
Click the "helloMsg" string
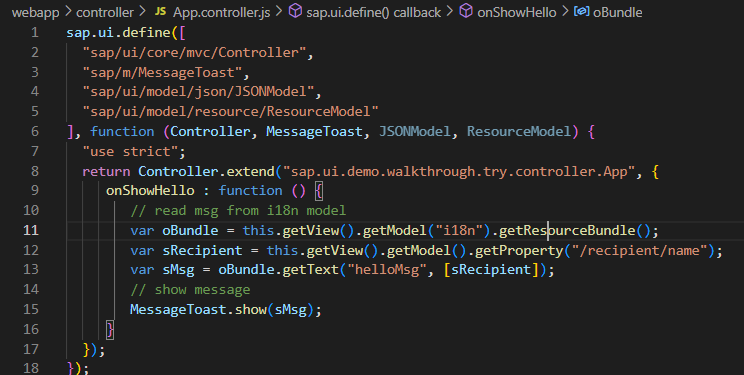pyautogui.click(x=386, y=270)
